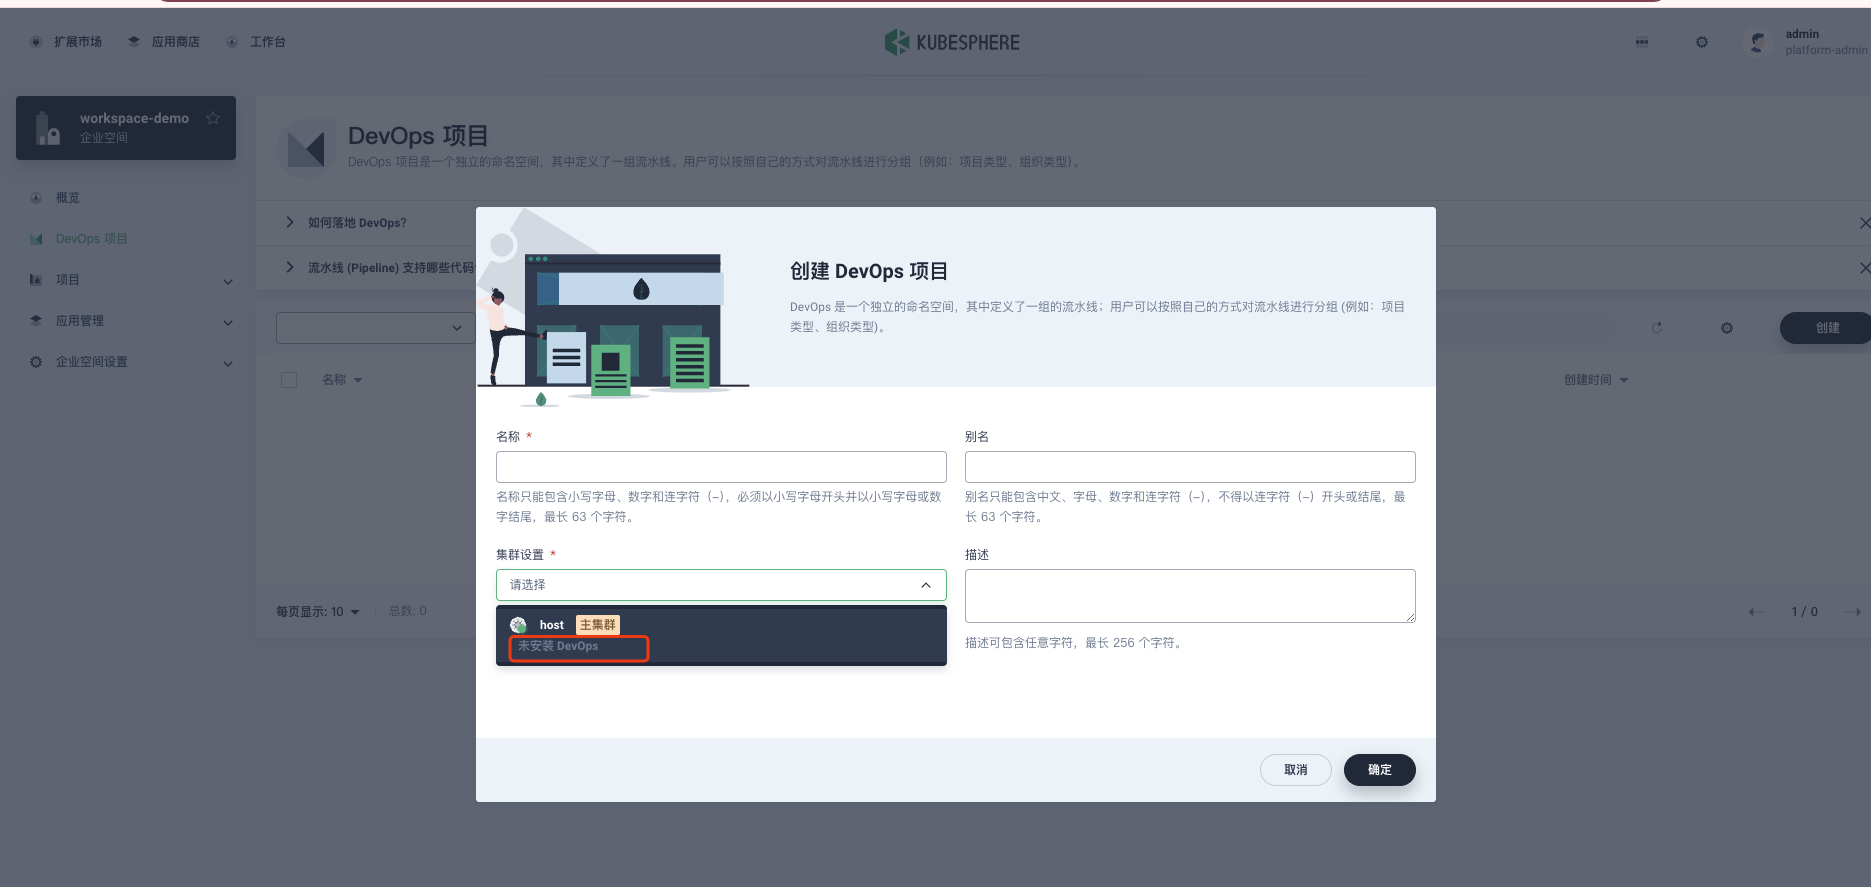Screen dimensions: 1871x887
Task: Expand the 应用管理 sidebar group
Action: 131,321
